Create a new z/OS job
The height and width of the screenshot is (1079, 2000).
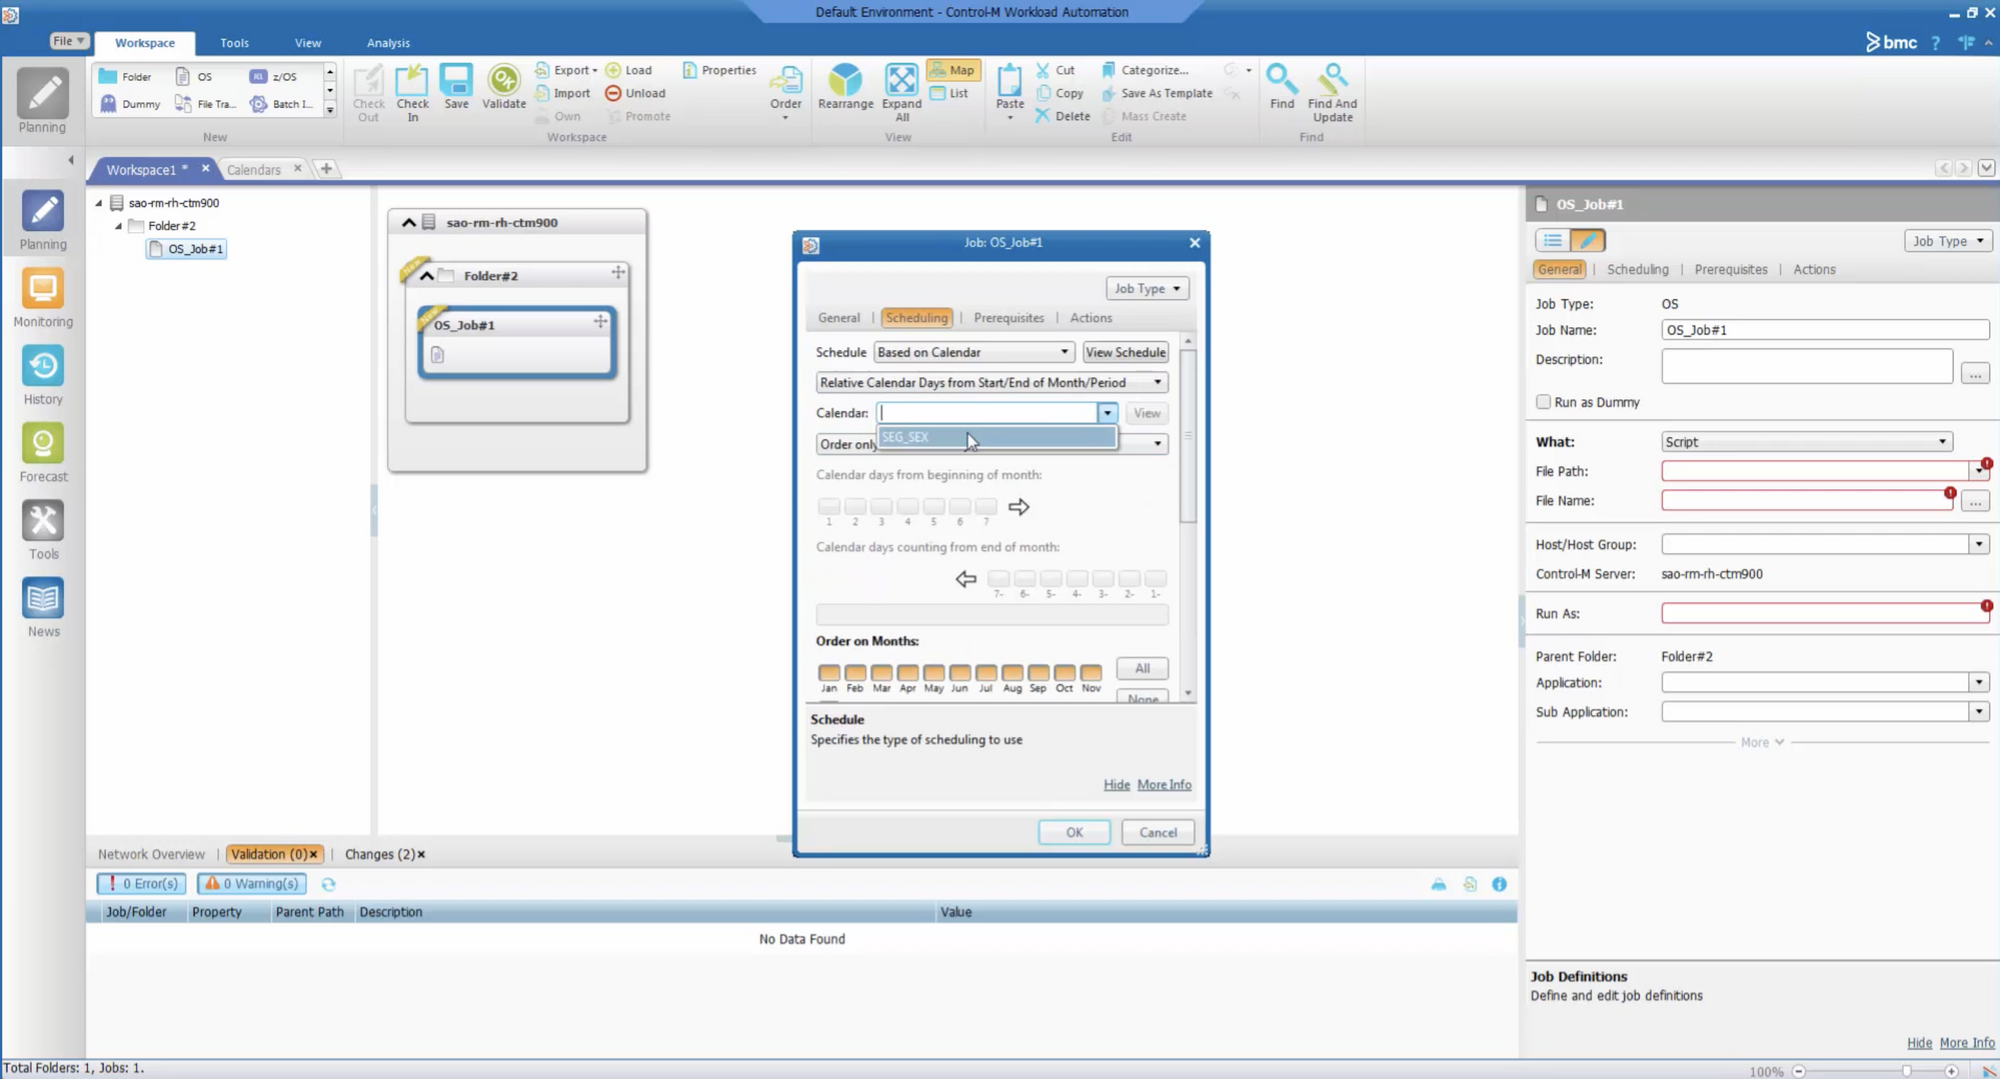pos(274,76)
